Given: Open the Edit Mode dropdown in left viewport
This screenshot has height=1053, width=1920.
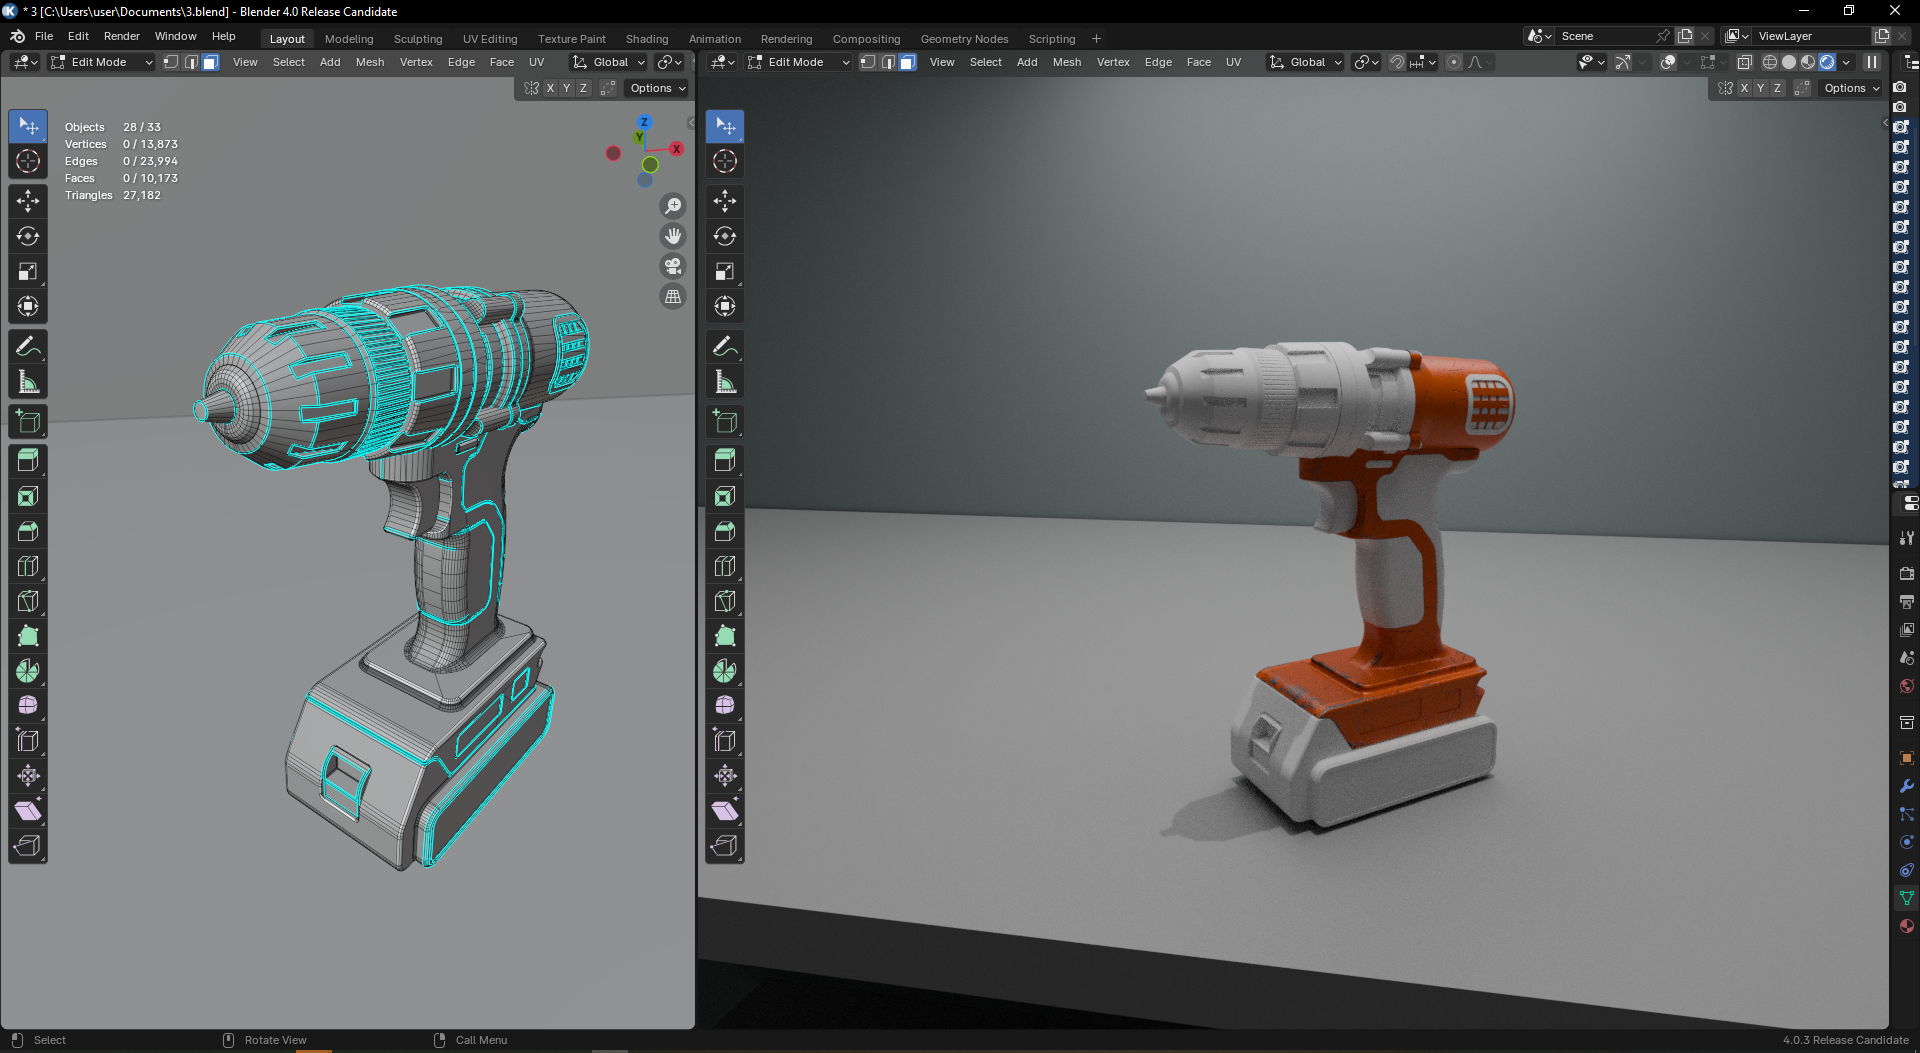Looking at the screenshot, I should tap(101, 62).
